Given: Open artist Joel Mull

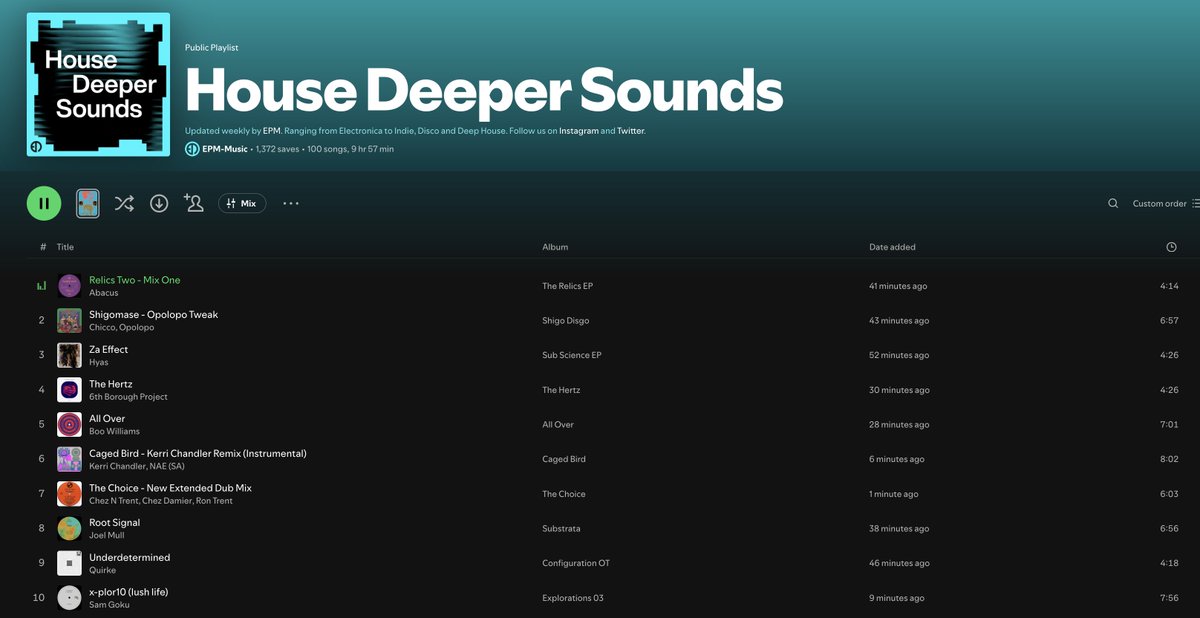Looking at the screenshot, I should point(106,535).
